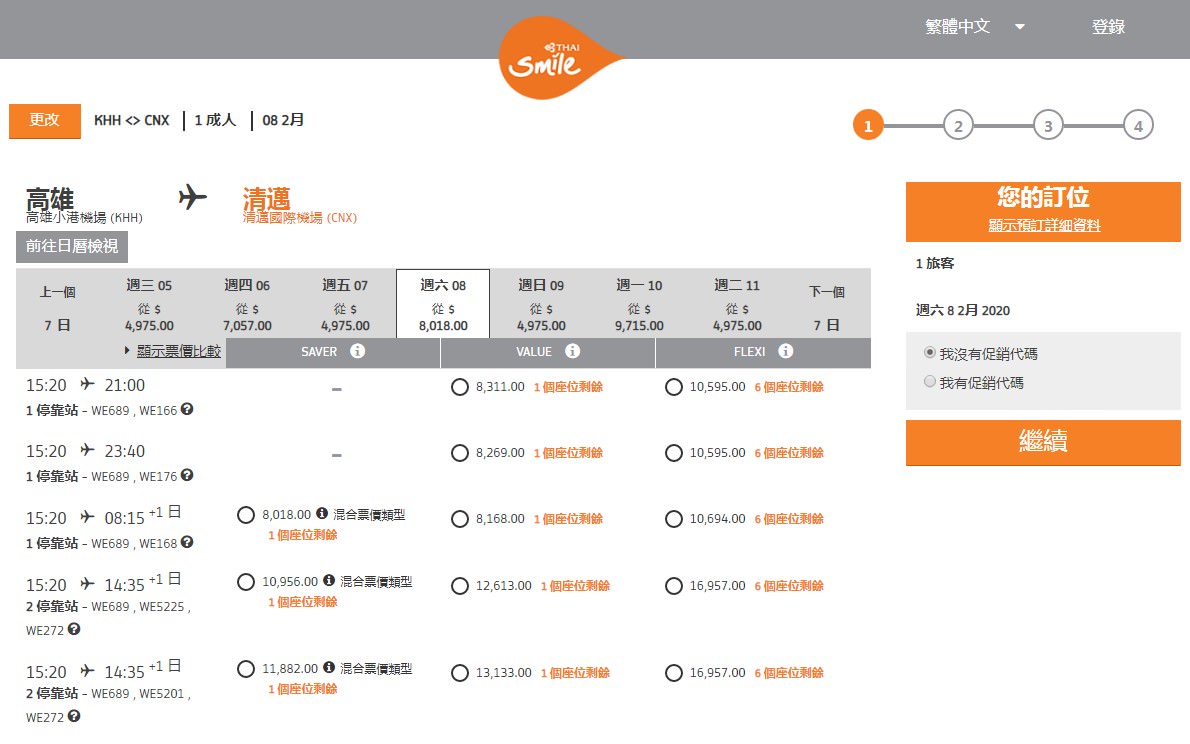This screenshot has height=744, width=1190.
Task: Click the info icon next to VALUE
Action: 572,352
